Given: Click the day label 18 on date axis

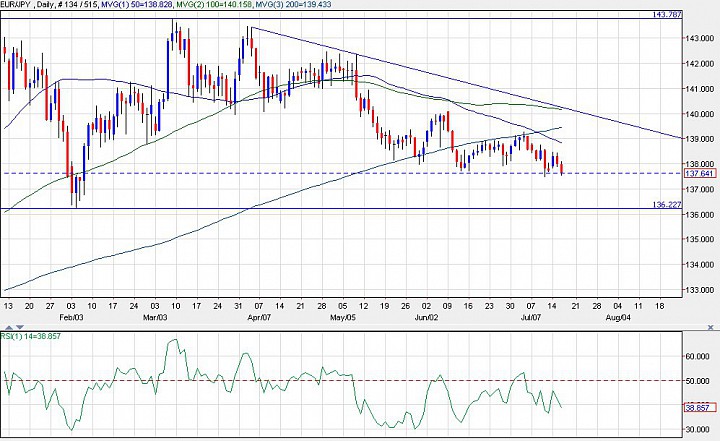Looking at the screenshot, I should point(660,306).
